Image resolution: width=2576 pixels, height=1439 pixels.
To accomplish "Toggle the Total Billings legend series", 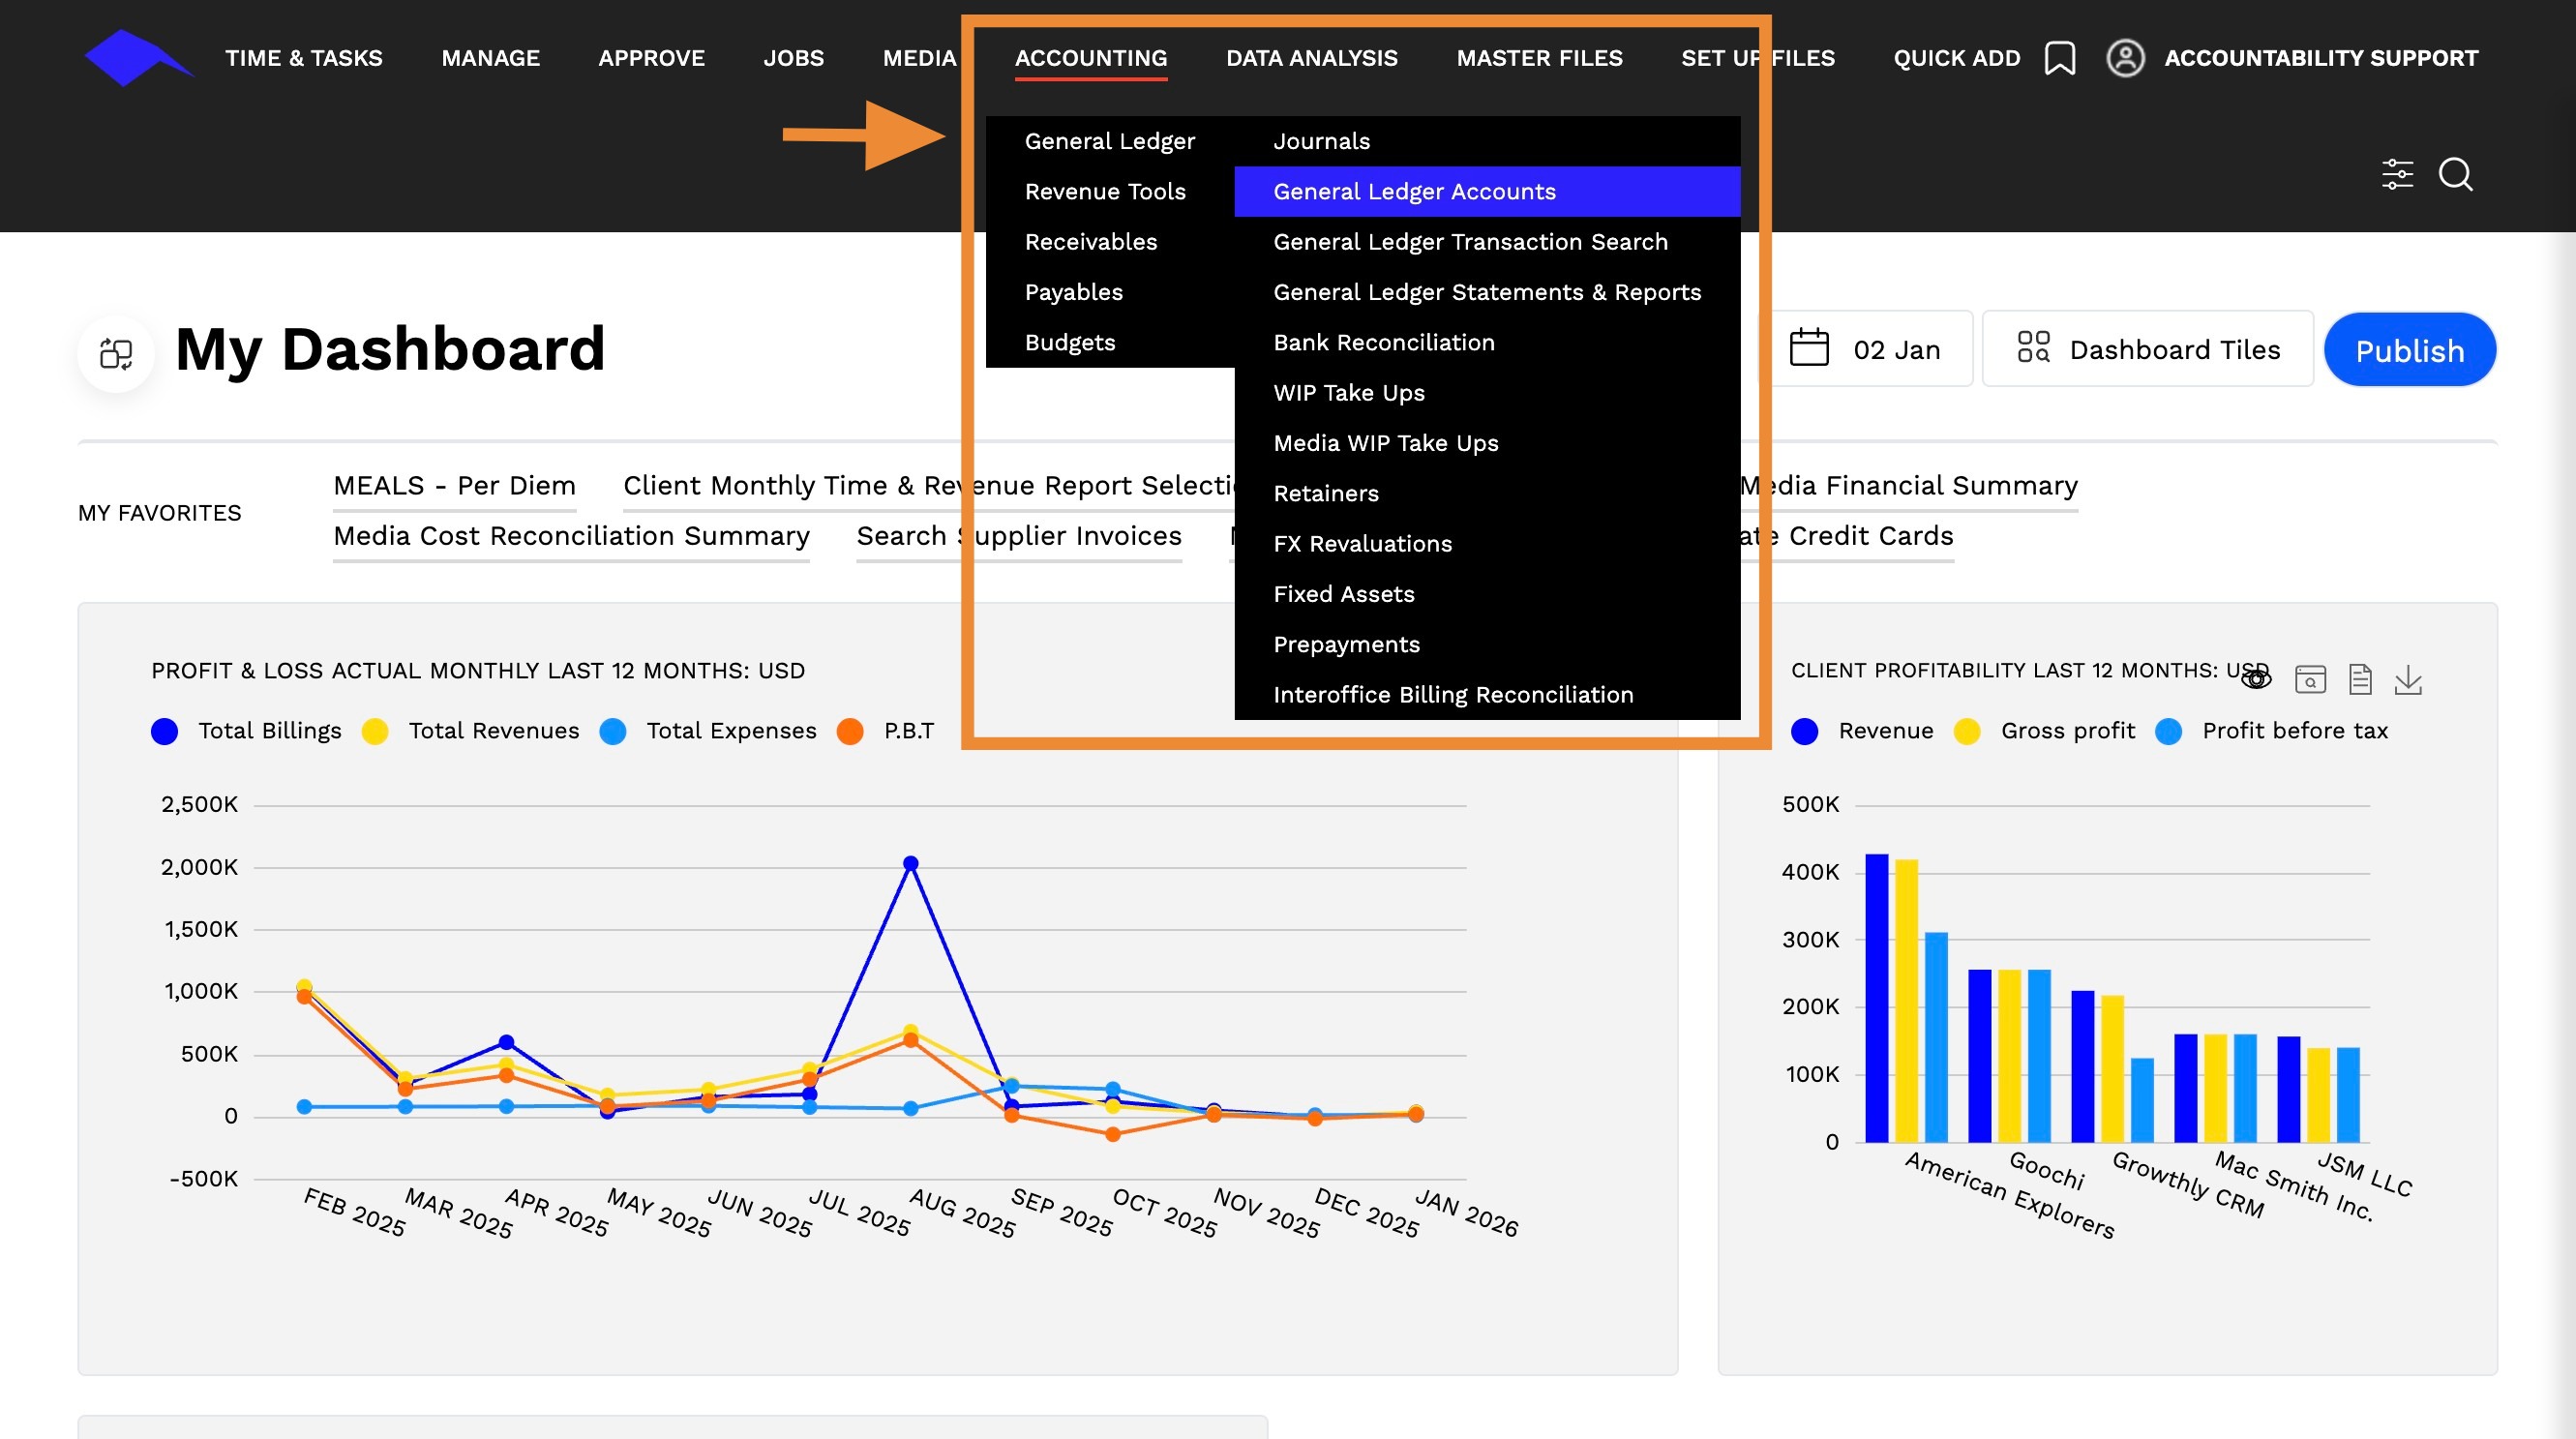I will click(246, 731).
